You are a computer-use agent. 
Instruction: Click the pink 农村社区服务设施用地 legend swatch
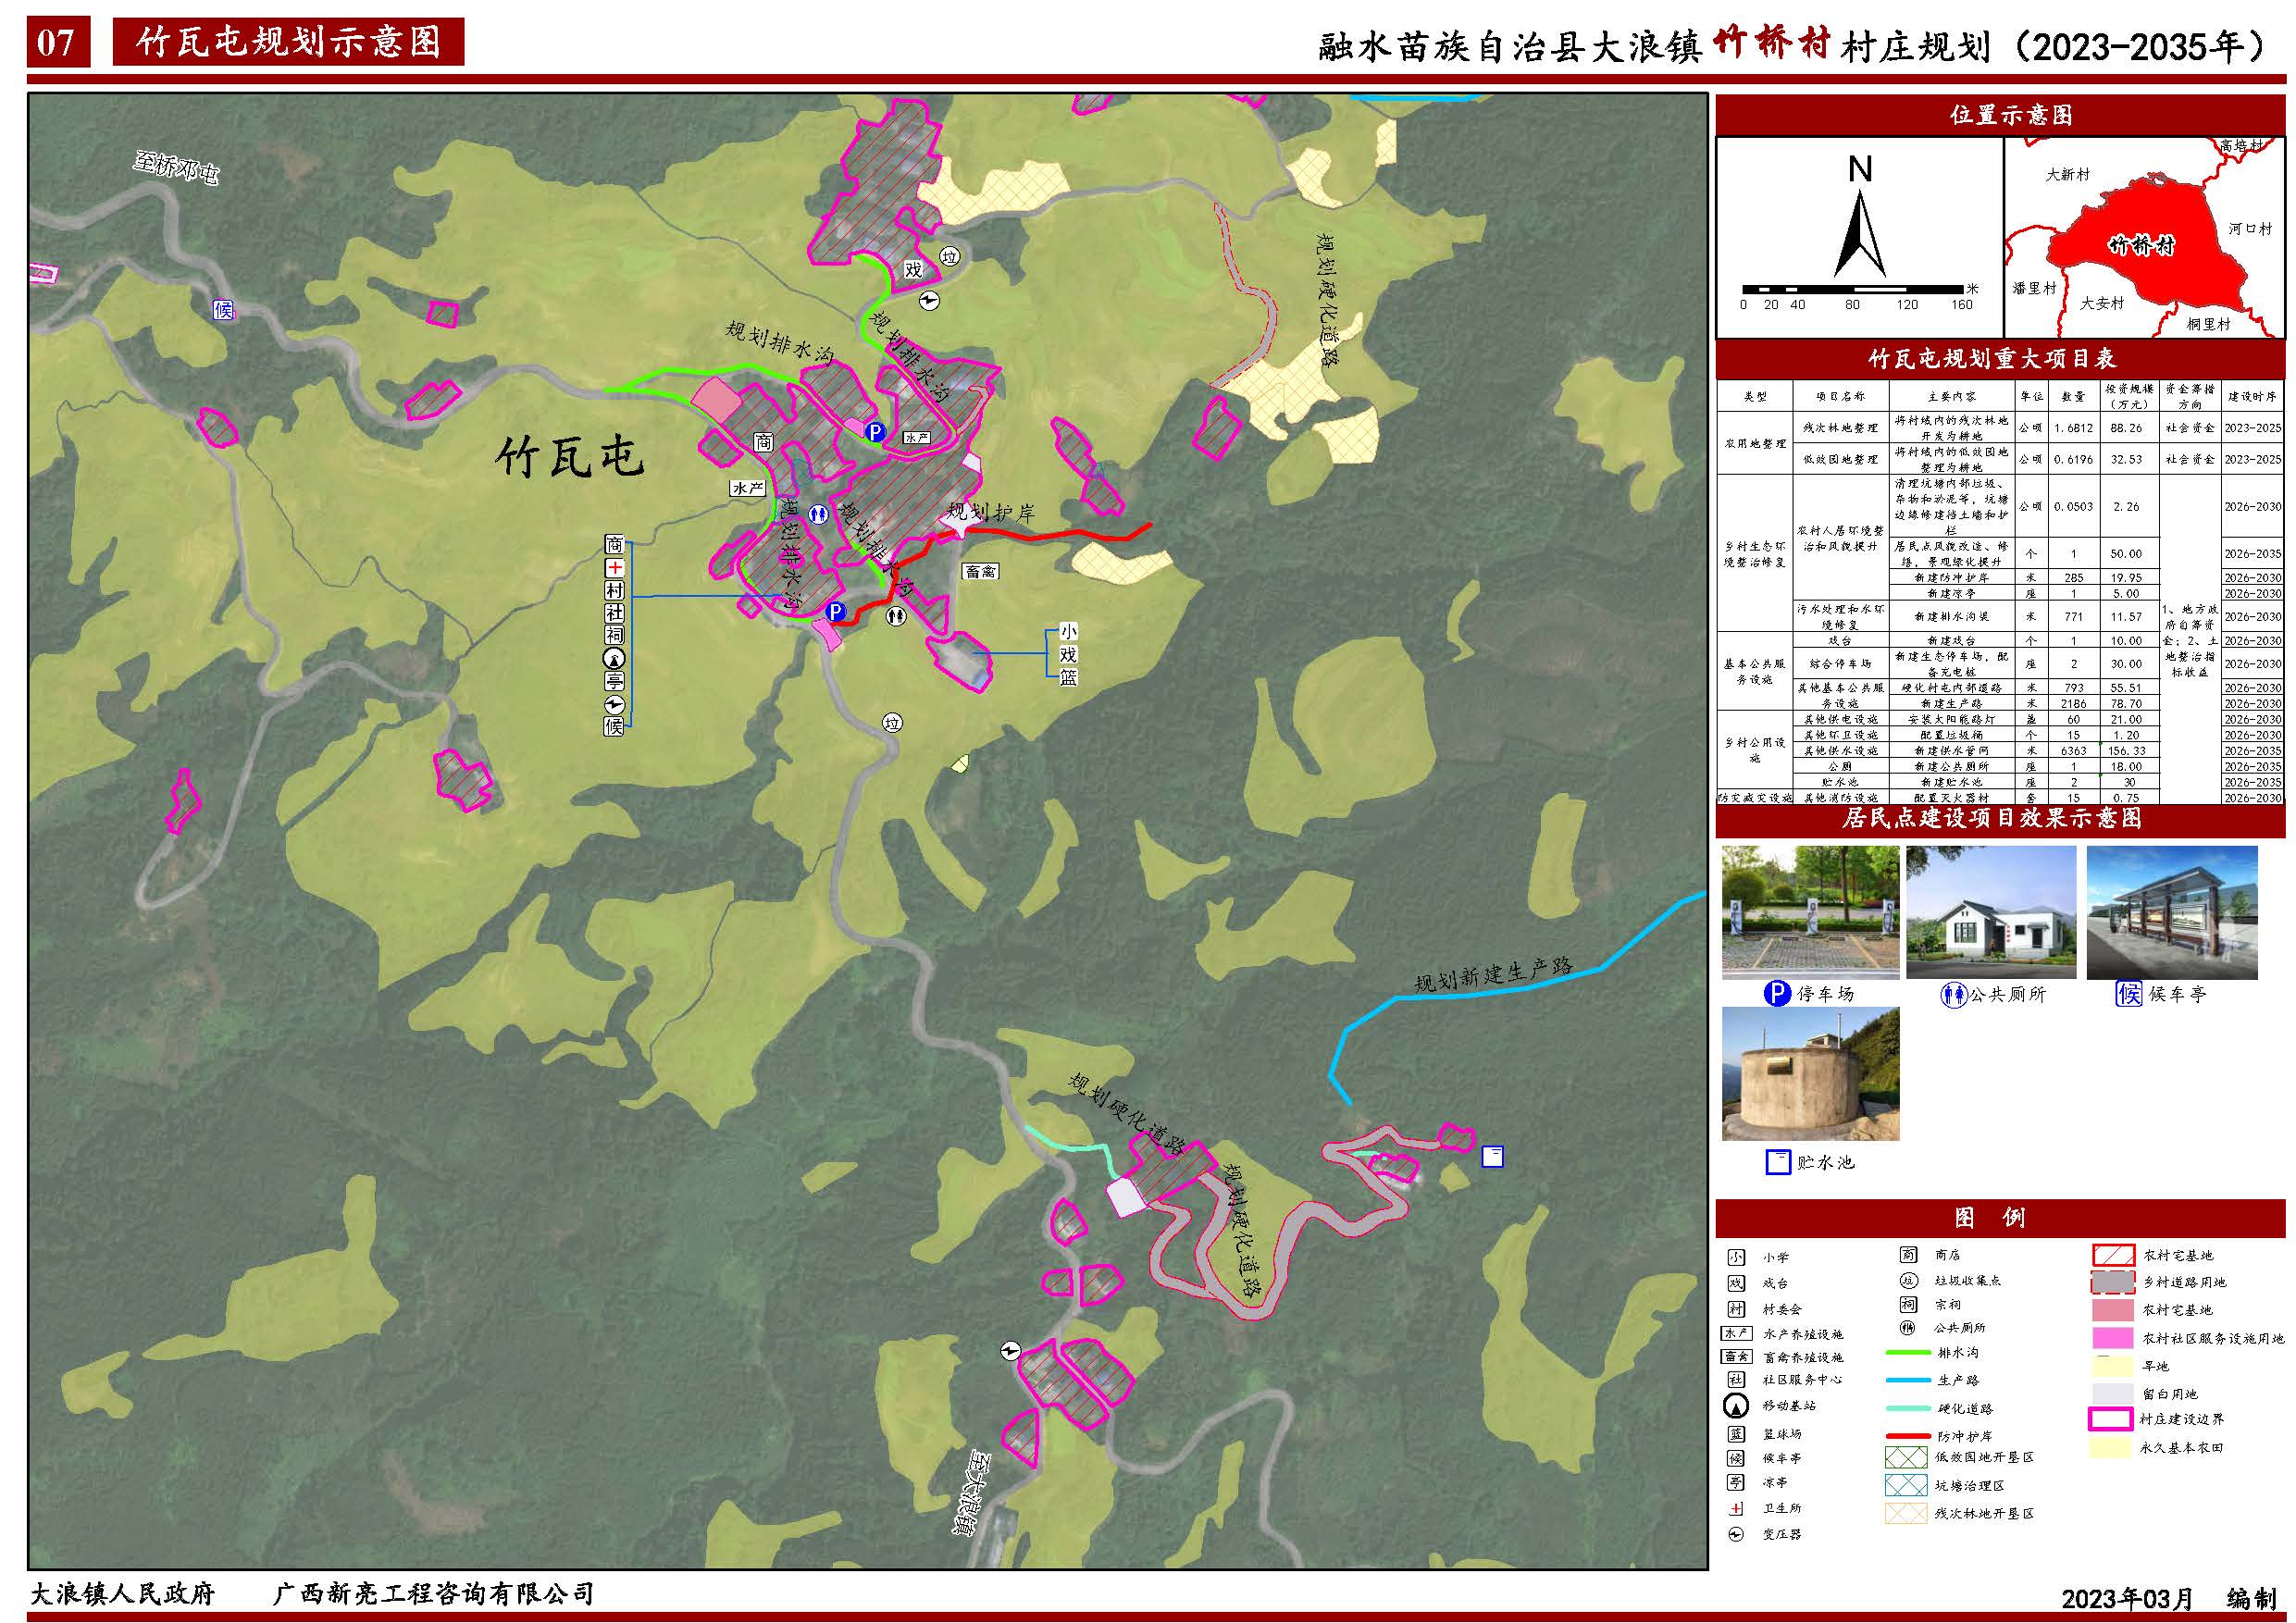(2112, 1338)
